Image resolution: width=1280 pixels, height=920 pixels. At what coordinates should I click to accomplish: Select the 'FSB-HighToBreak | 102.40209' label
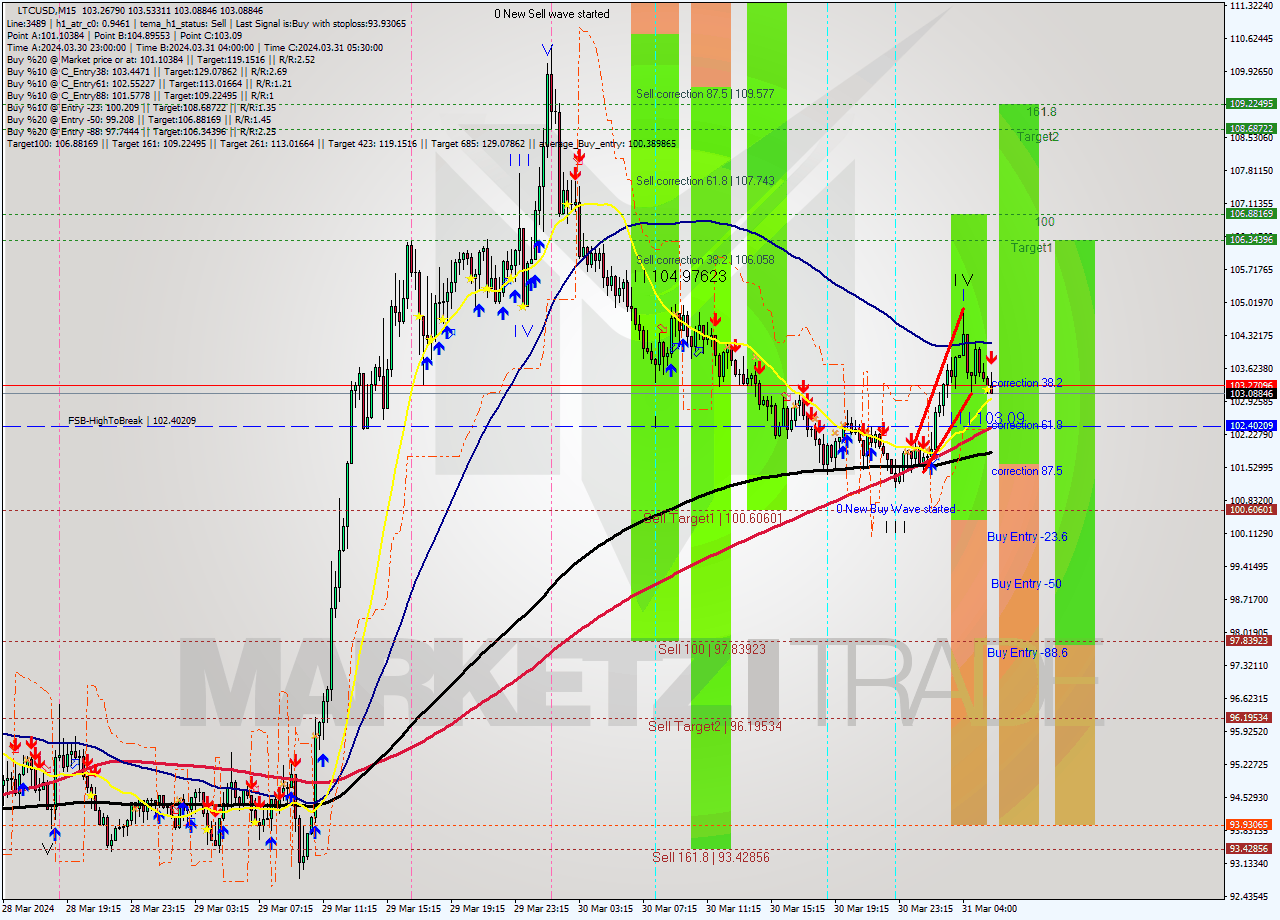(x=132, y=421)
